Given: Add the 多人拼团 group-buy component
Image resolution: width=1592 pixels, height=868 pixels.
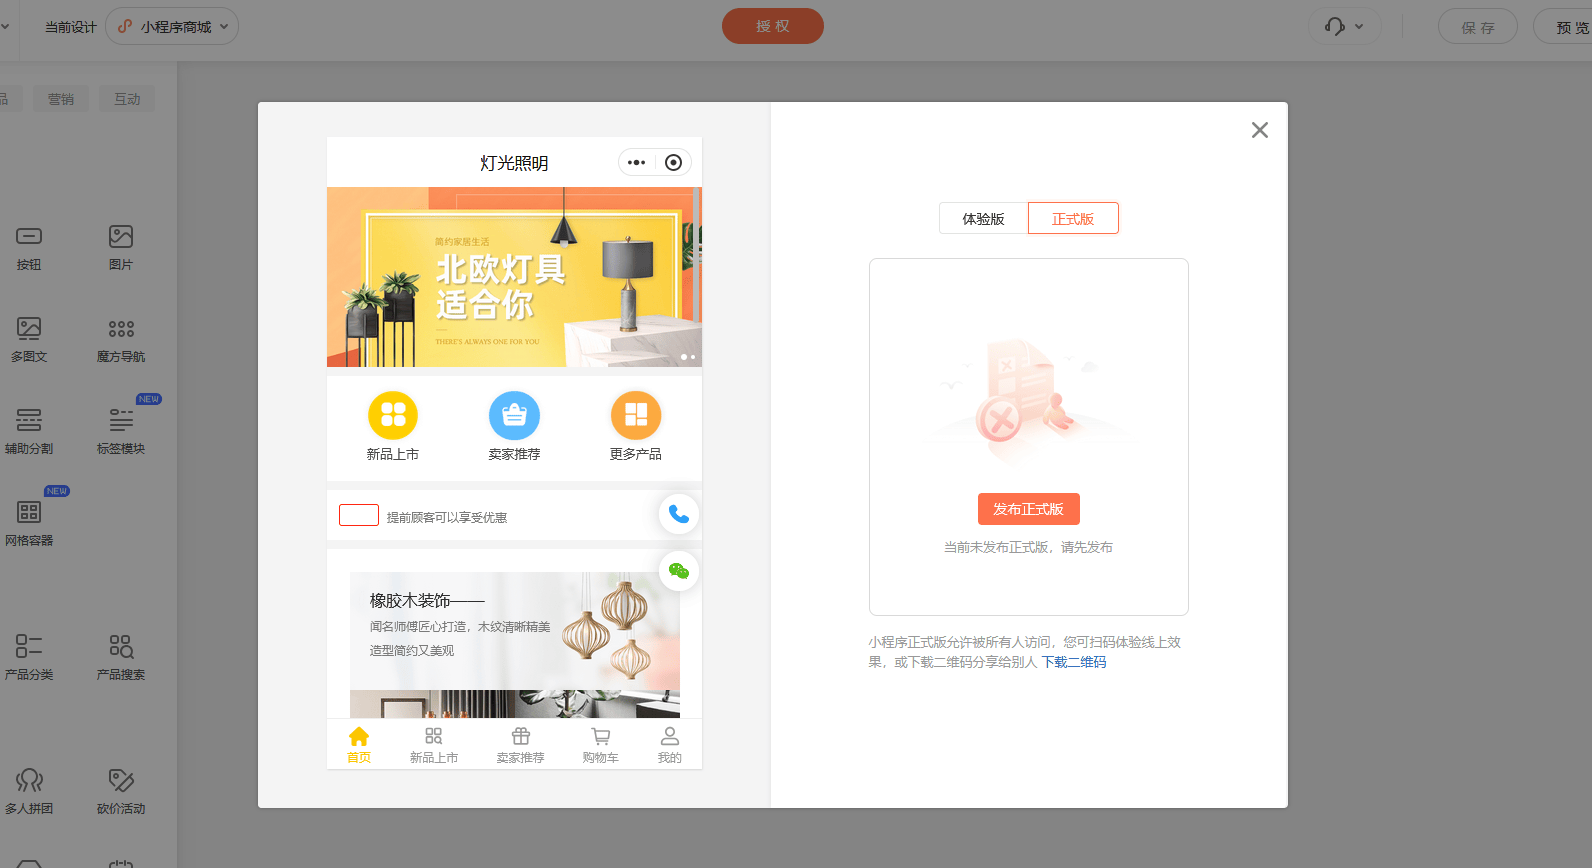Looking at the screenshot, I should coord(29,791).
